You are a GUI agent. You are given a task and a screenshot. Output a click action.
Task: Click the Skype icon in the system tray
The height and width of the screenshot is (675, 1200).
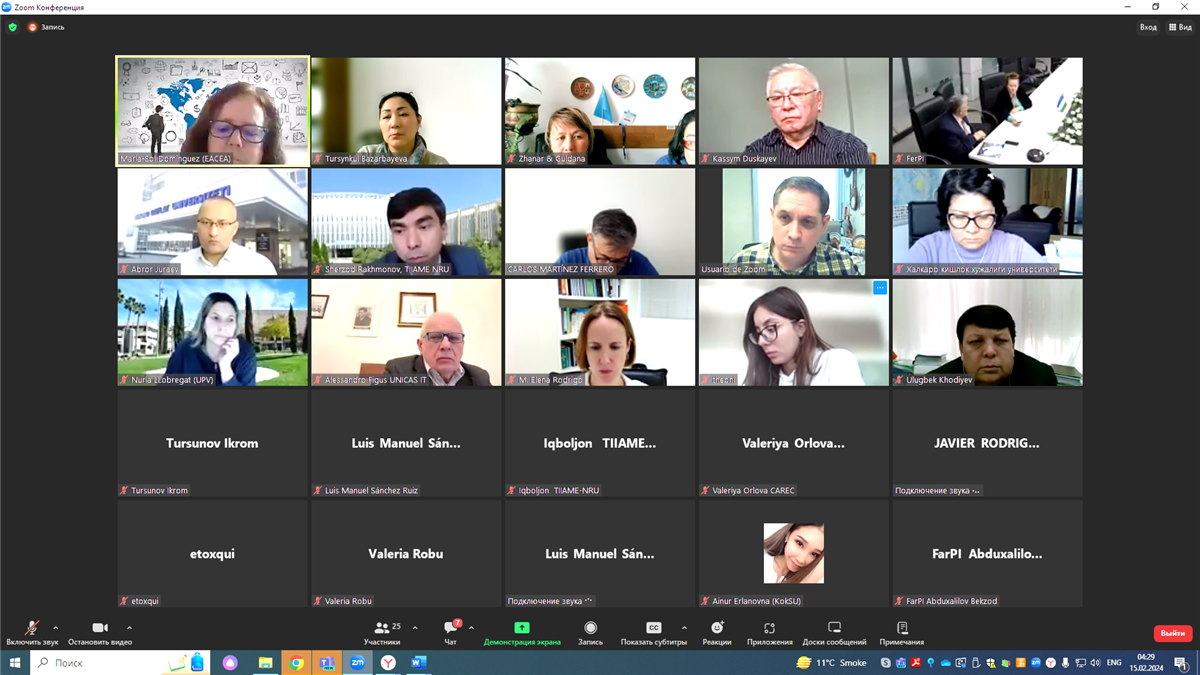(x=886, y=663)
